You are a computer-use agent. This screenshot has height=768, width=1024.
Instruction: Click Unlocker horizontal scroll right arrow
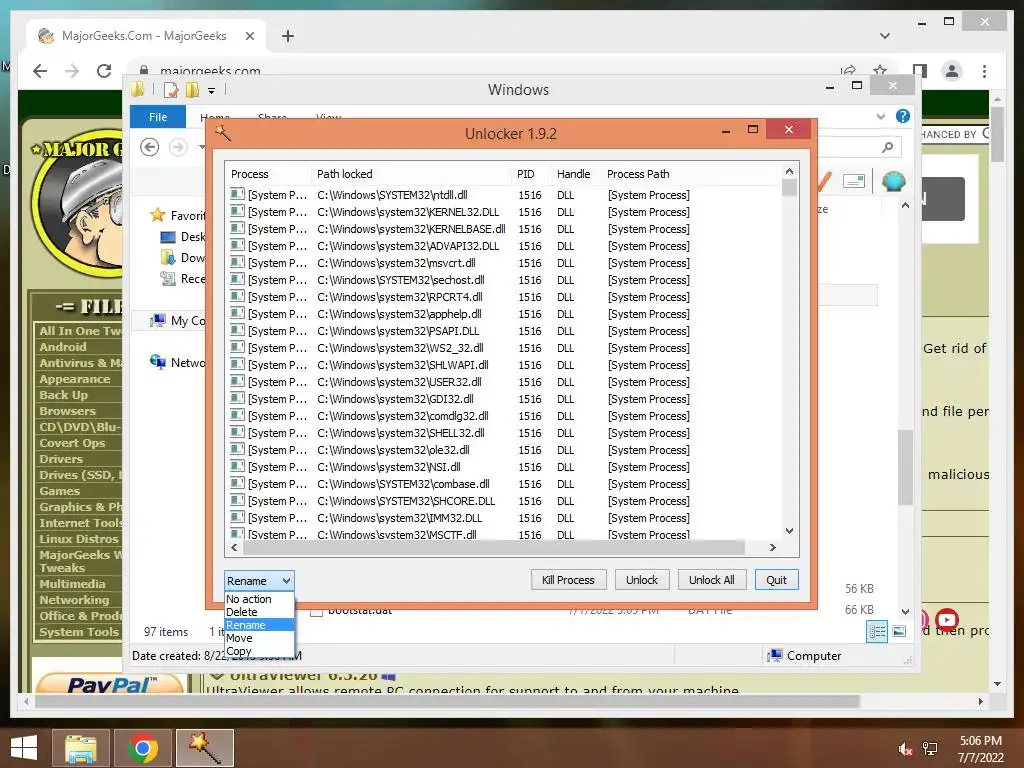pyautogui.click(x=773, y=547)
